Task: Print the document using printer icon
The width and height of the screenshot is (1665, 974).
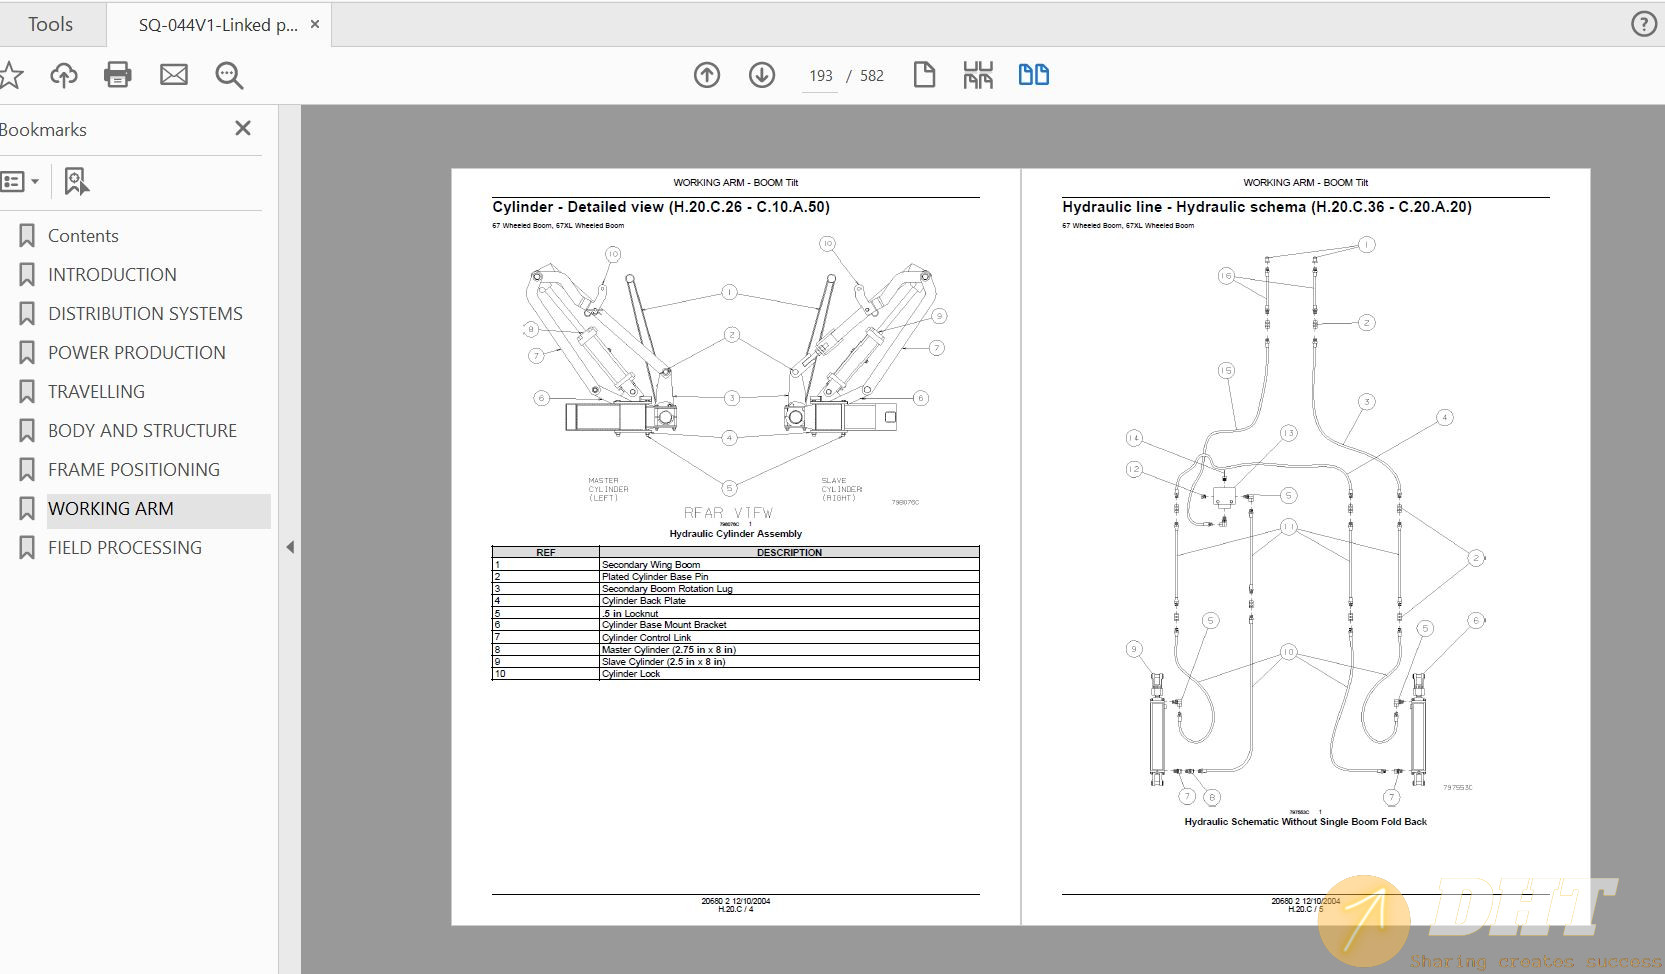Action: coord(118,75)
